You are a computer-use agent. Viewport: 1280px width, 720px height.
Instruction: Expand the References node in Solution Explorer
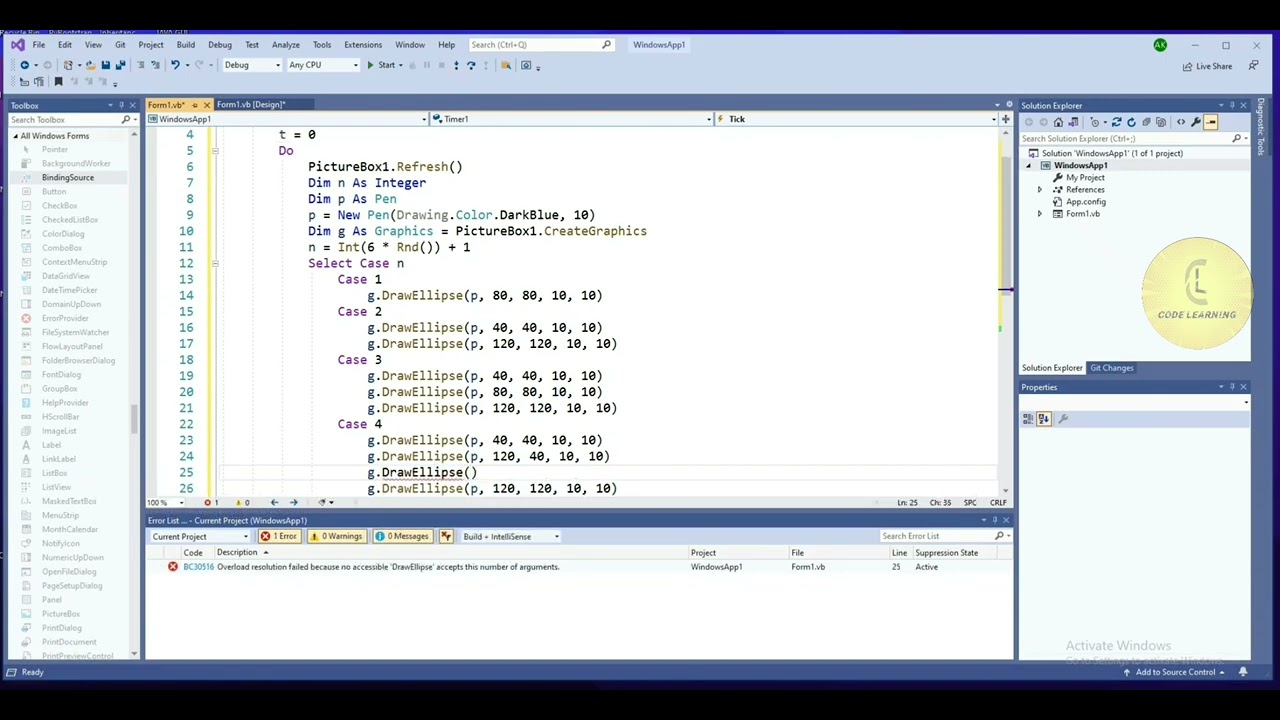tap(1039, 190)
